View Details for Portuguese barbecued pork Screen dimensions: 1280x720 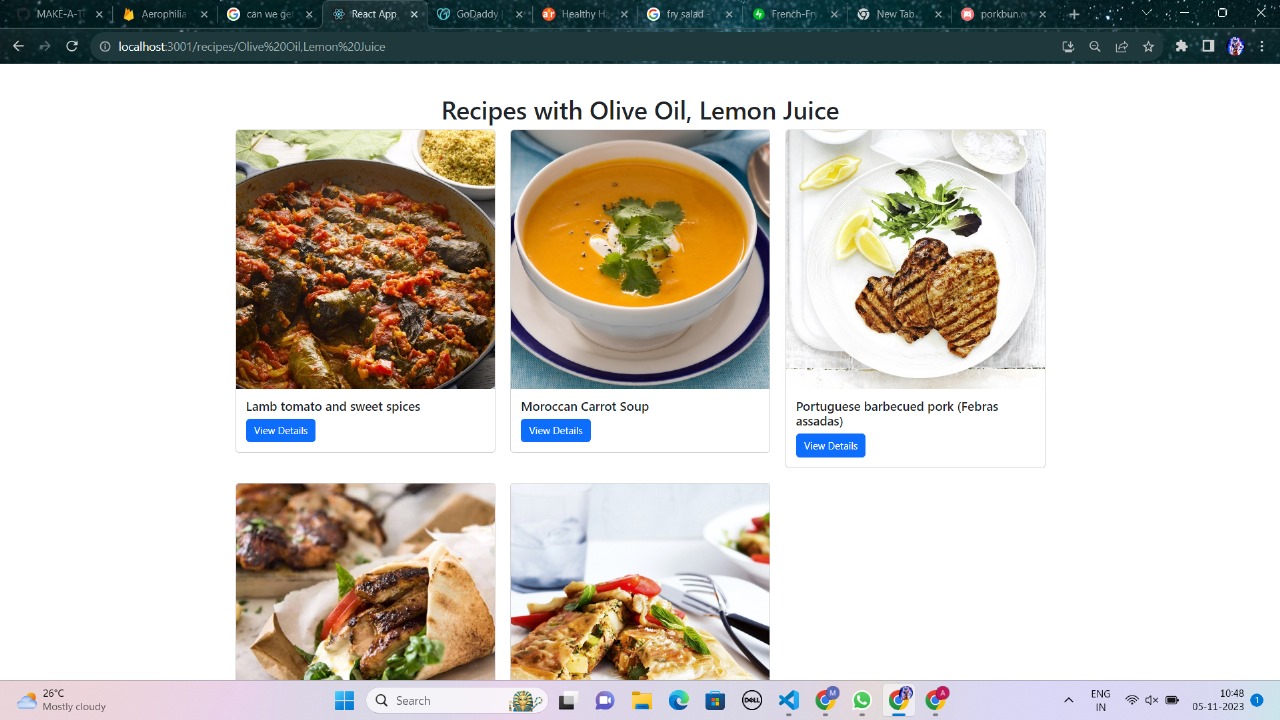point(831,446)
